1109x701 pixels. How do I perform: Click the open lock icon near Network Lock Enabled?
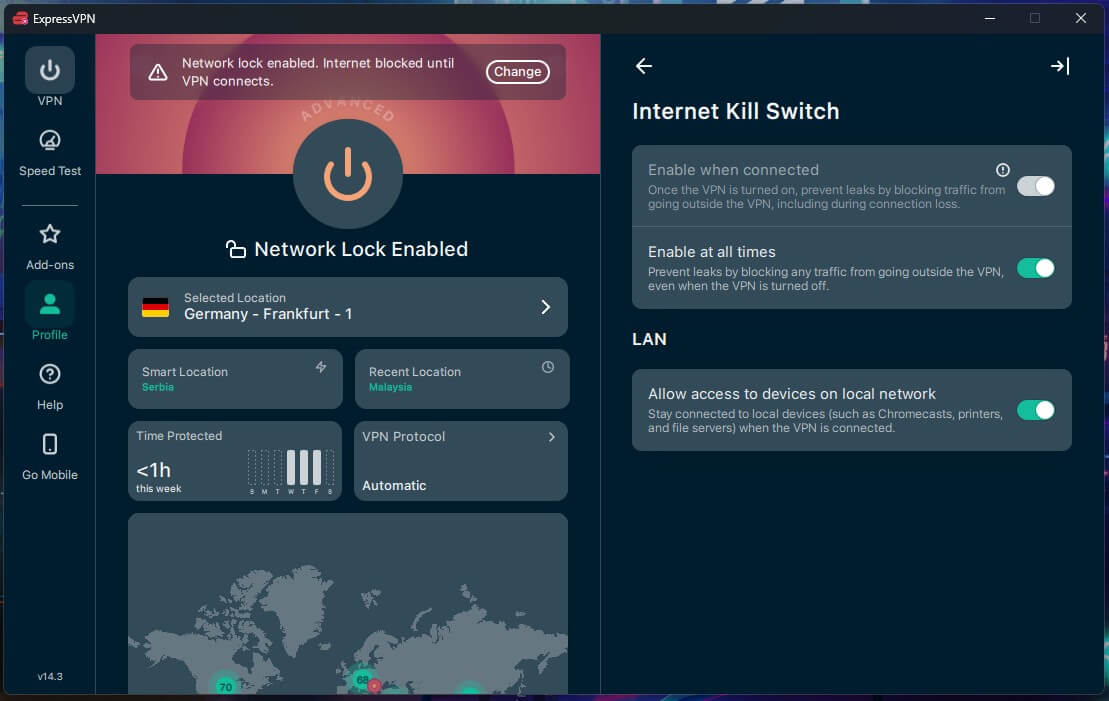point(236,249)
